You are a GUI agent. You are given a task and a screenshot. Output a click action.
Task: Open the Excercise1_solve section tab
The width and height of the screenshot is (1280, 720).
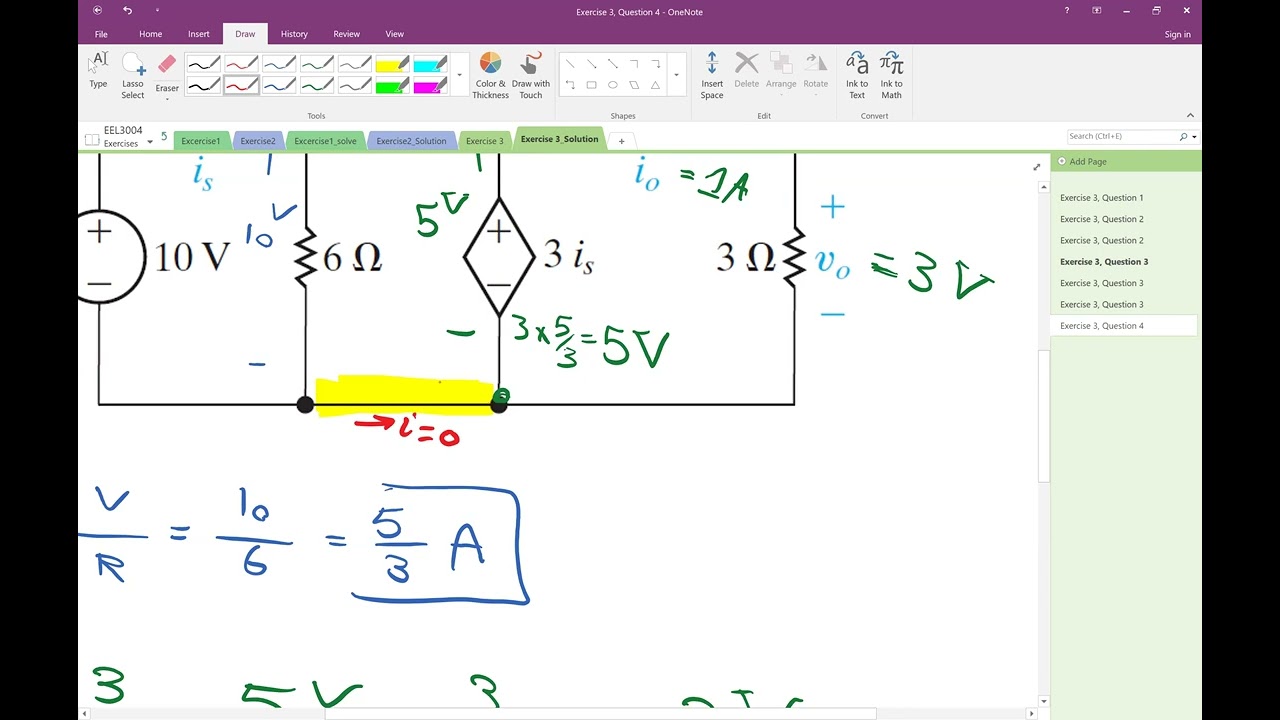325,141
